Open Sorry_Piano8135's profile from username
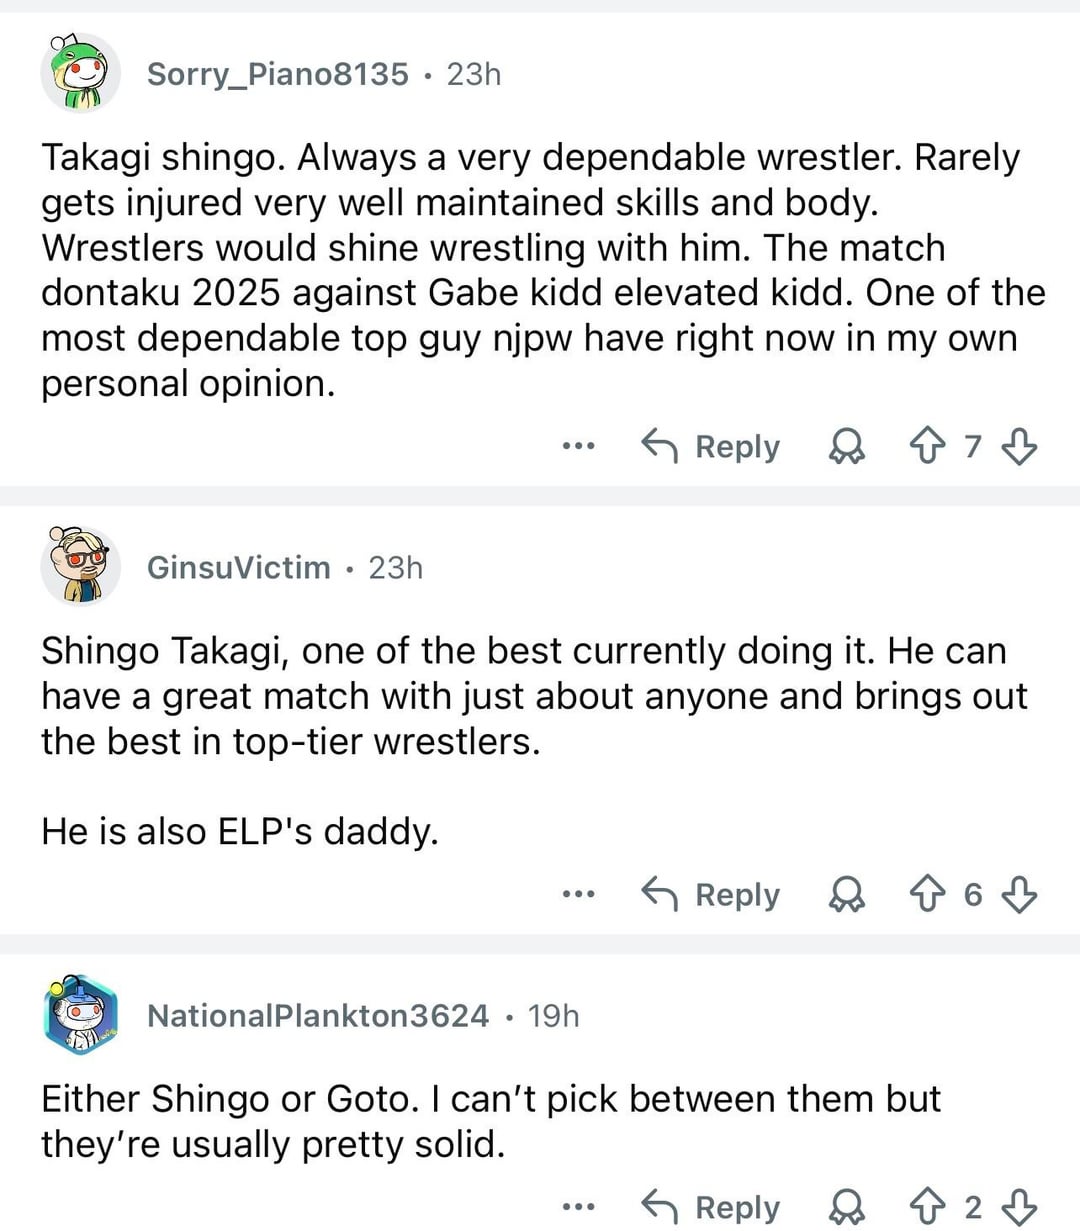 click(x=277, y=74)
